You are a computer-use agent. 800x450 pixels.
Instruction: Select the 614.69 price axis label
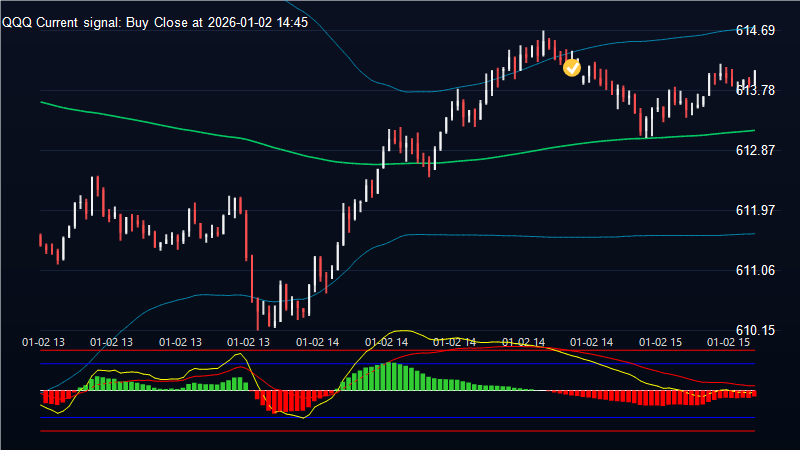click(x=755, y=31)
